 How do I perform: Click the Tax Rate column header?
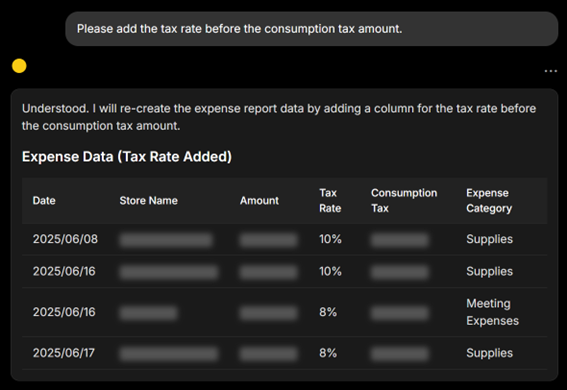(330, 201)
